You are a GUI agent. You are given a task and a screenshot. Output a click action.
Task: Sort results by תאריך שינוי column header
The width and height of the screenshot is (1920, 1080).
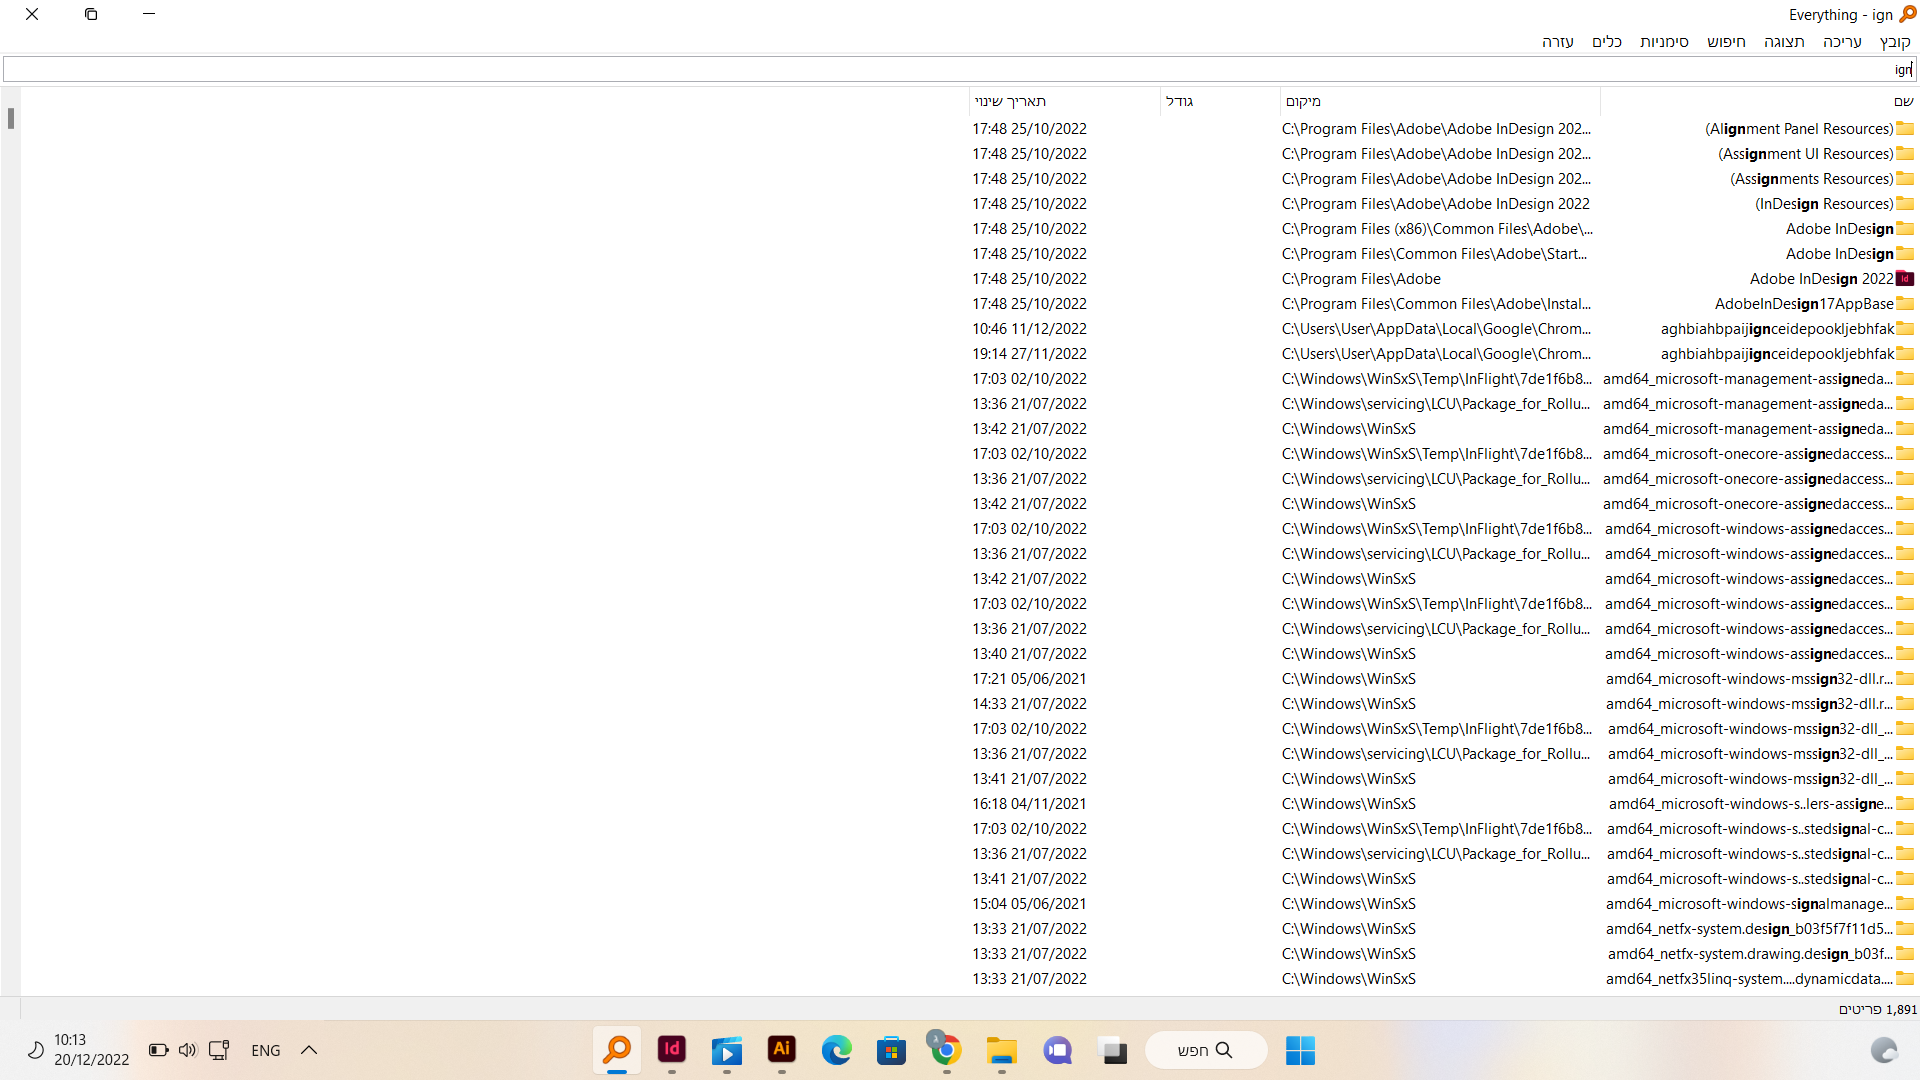pos(1010,101)
